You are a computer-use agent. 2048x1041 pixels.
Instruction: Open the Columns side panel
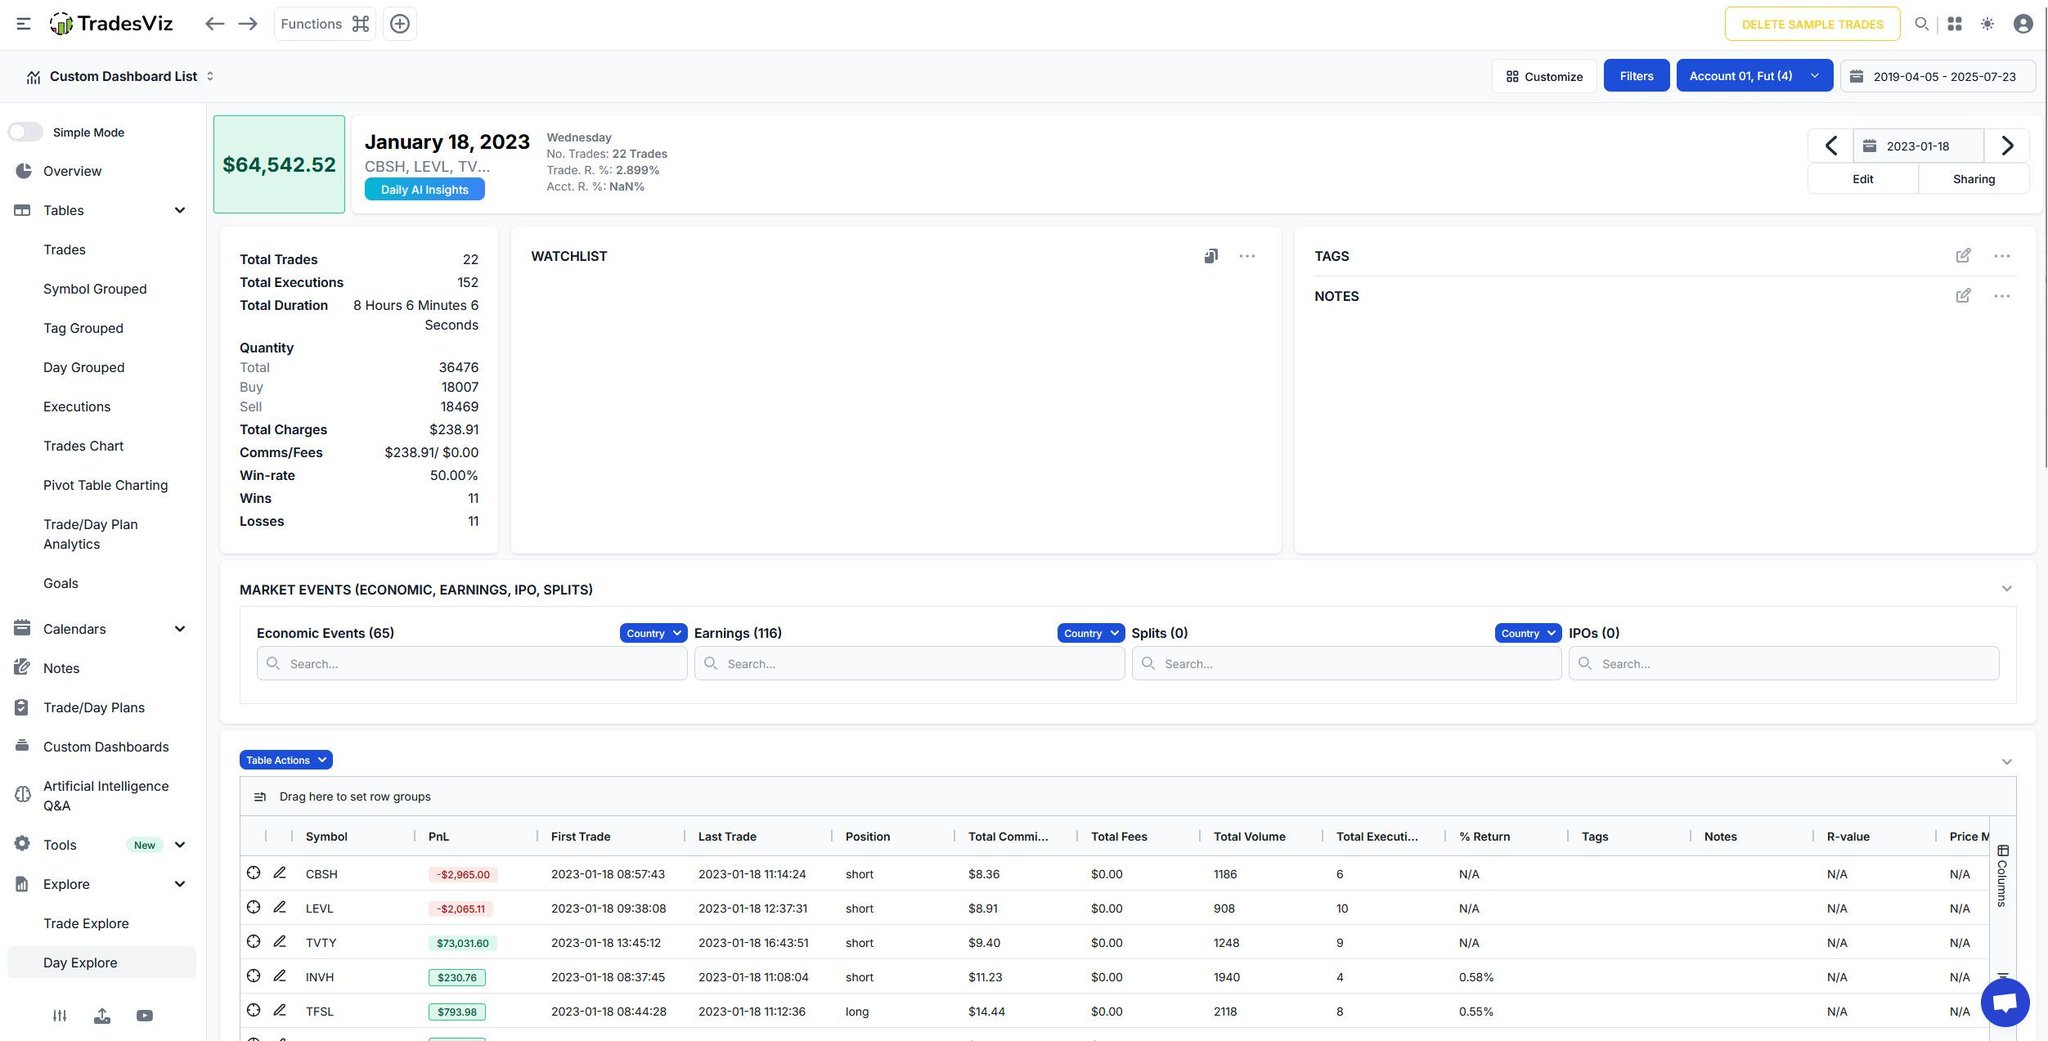(2002, 876)
